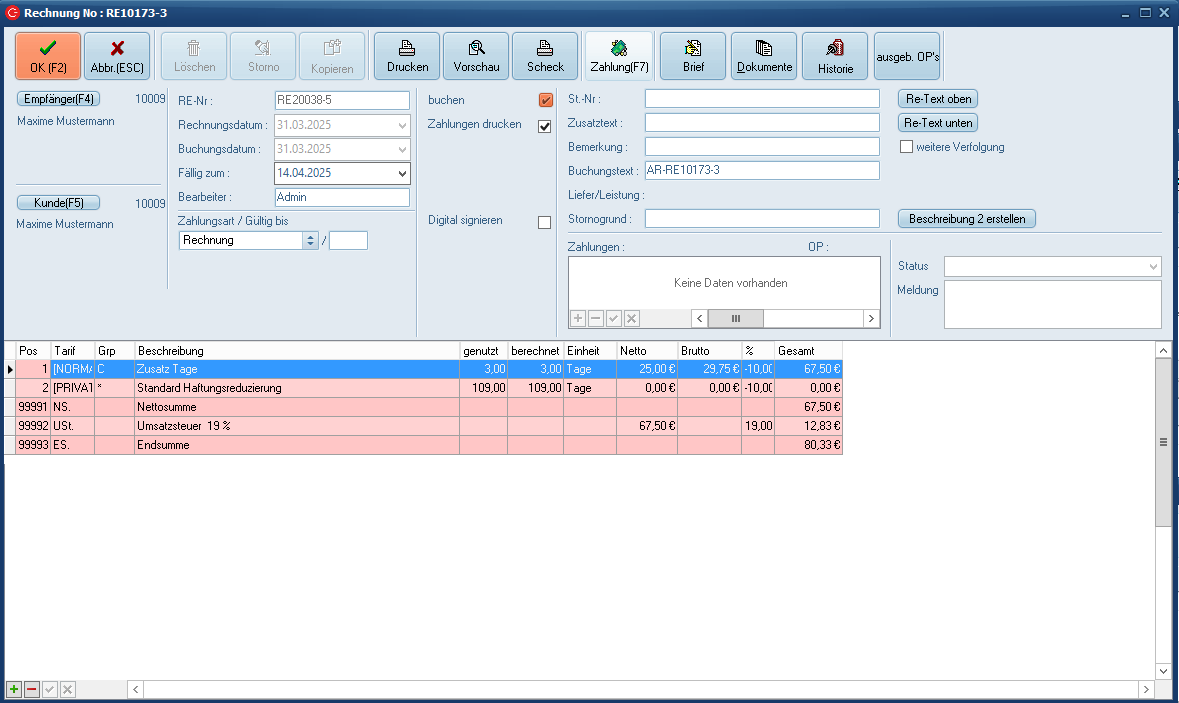Open Zahlung(F7) payment dialog
Viewport: 1179px width, 703px height.
click(619, 56)
